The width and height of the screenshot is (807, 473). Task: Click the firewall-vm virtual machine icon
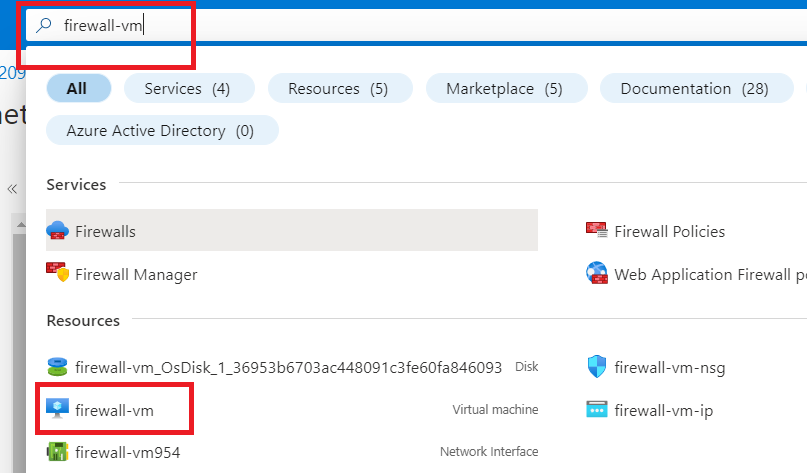pyautogui.click(x=58, y=409)
